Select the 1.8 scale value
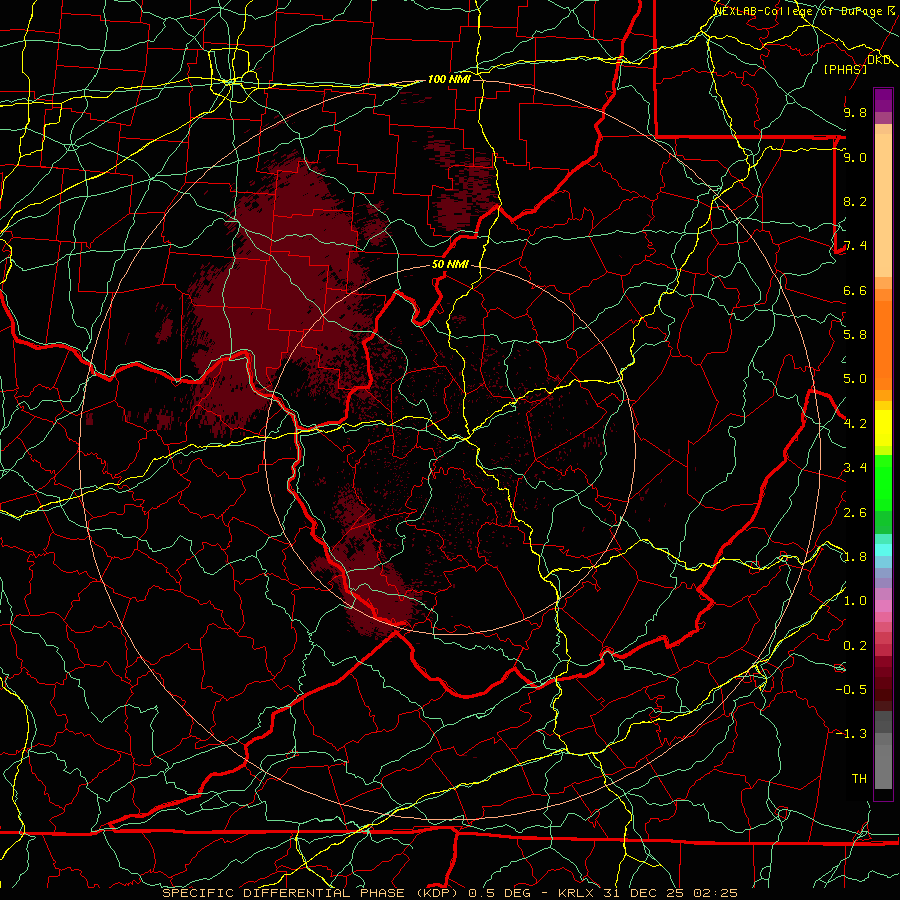Viewport: 900px width, 900px height. click(855, 557)
